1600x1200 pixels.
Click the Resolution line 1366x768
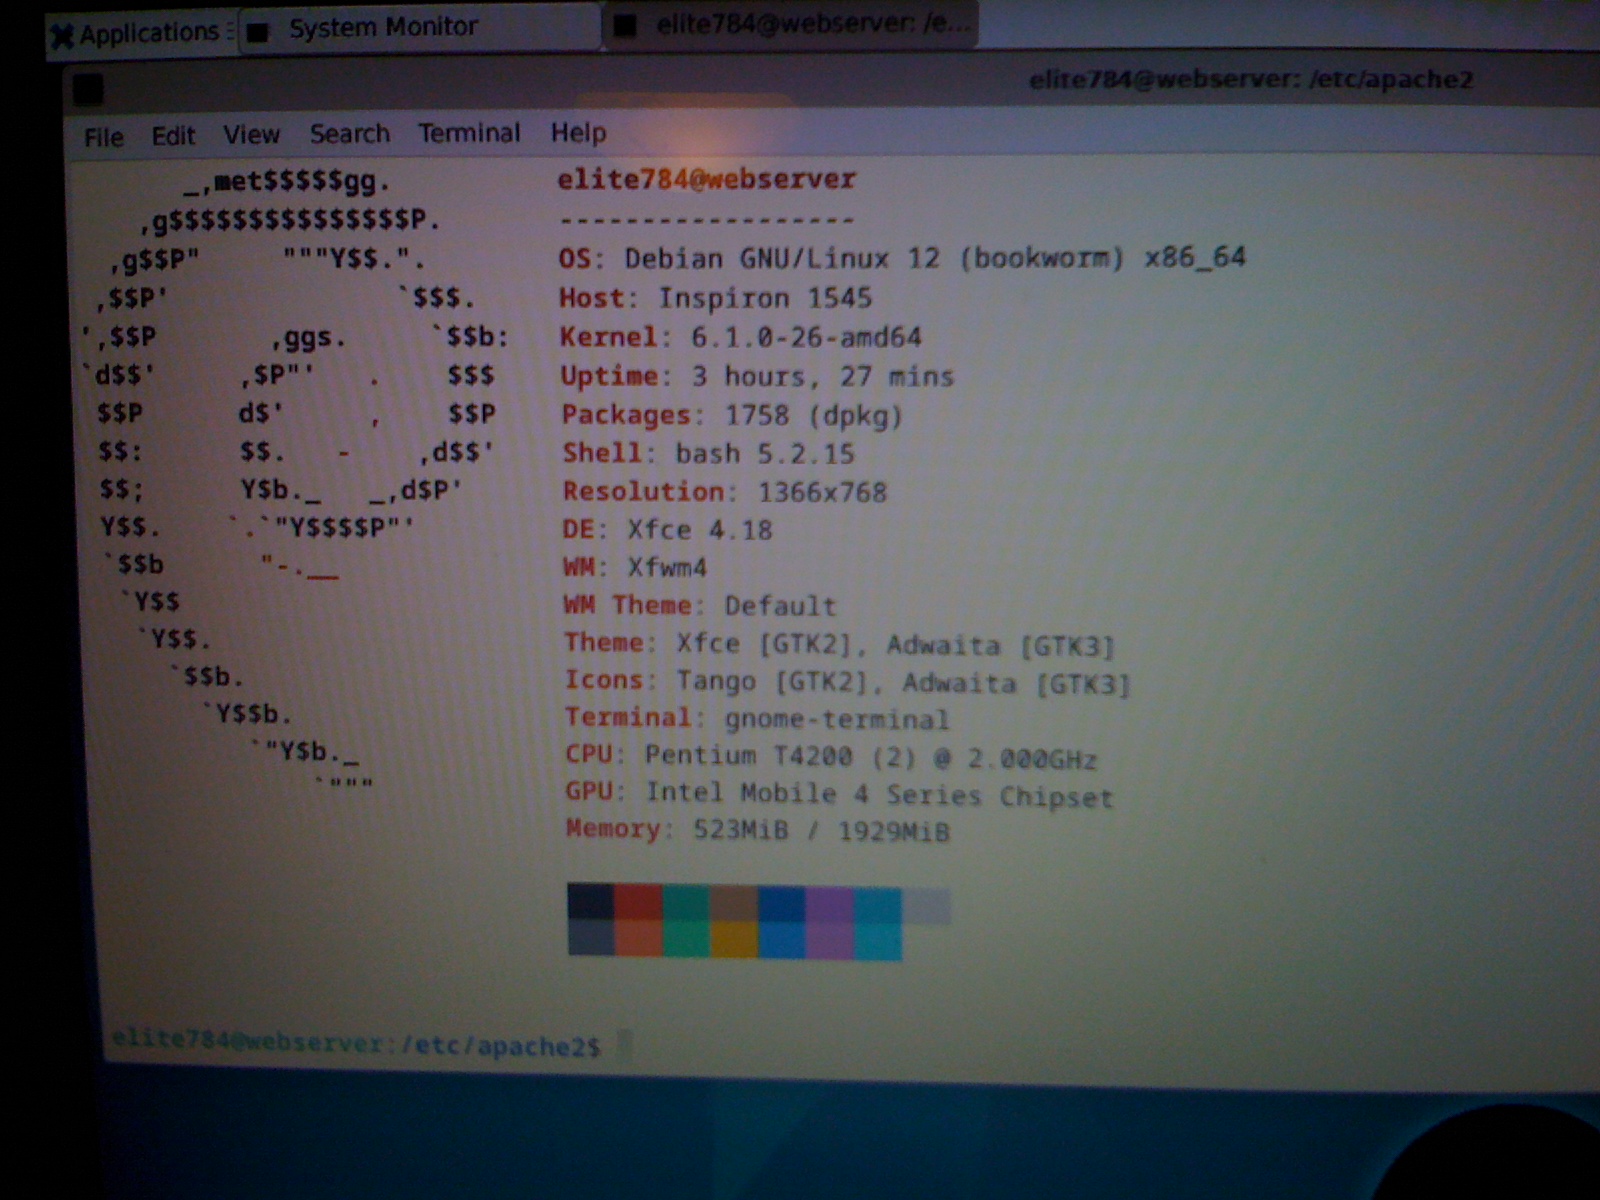[x=724, y=492]
